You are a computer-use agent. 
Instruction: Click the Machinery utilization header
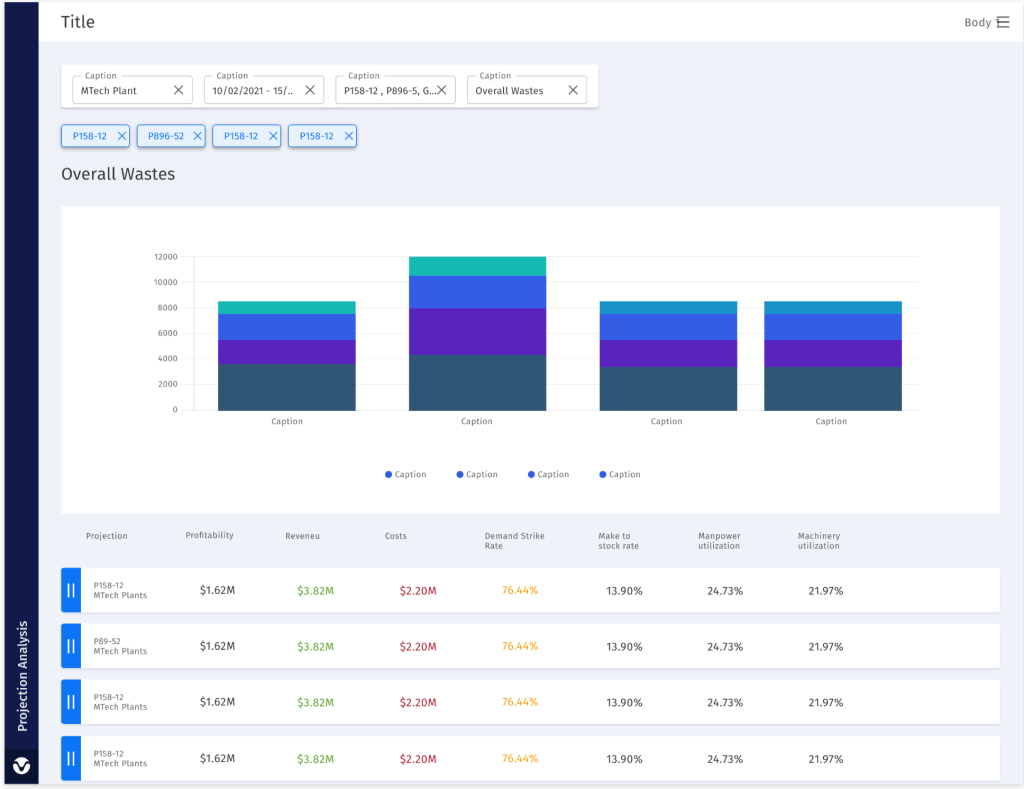point(818,540)
